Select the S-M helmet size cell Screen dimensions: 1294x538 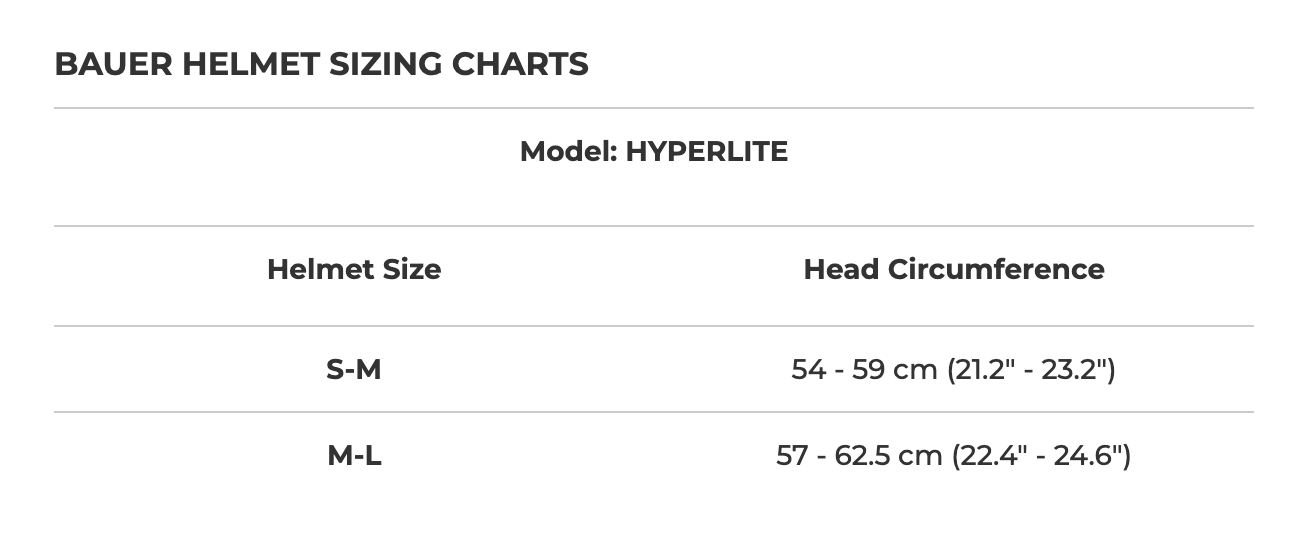[x=354, y=370]
